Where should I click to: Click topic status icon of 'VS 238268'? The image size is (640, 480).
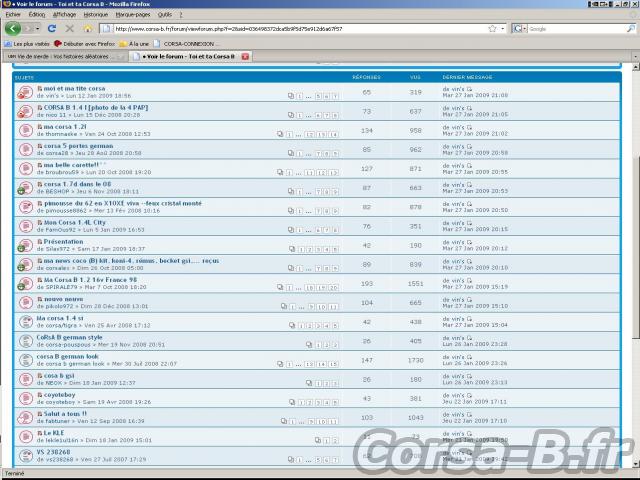click(26, 456)
